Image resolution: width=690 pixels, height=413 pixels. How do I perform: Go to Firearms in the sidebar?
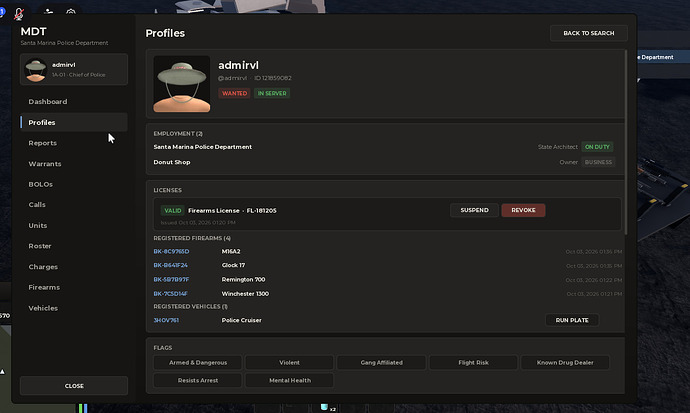tap(74, 287)
